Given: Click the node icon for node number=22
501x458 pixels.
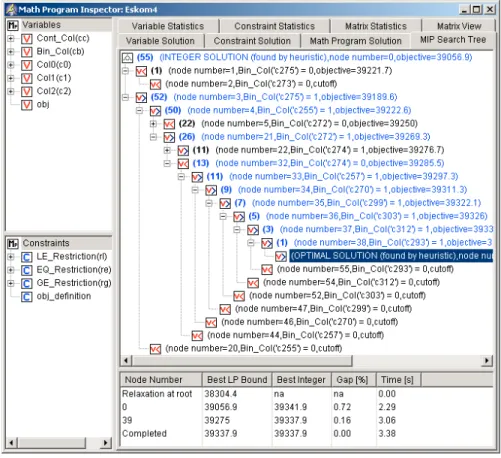Looking at the screenshot, I should (183, 151).
